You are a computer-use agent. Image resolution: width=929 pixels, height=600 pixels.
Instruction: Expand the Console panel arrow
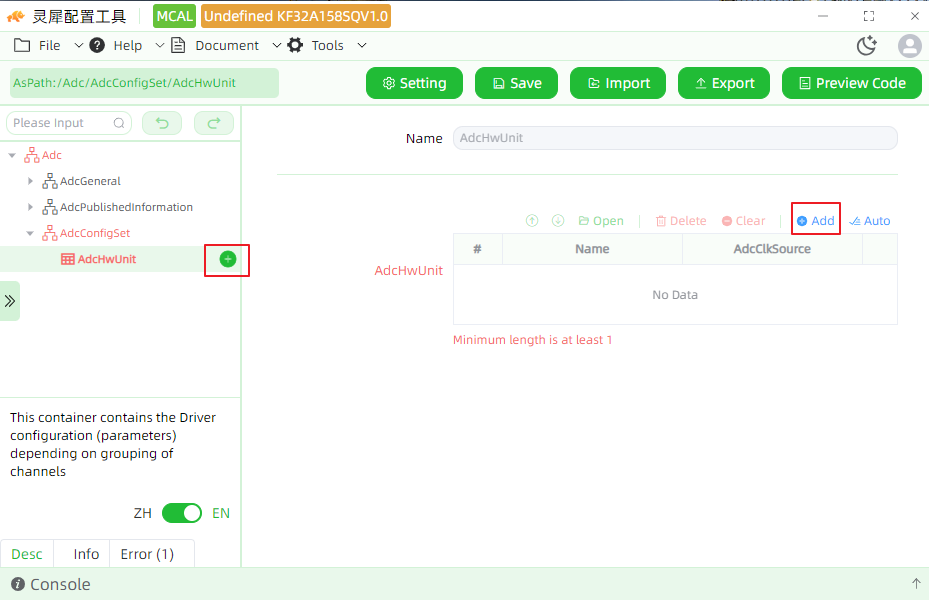point(916,584)
